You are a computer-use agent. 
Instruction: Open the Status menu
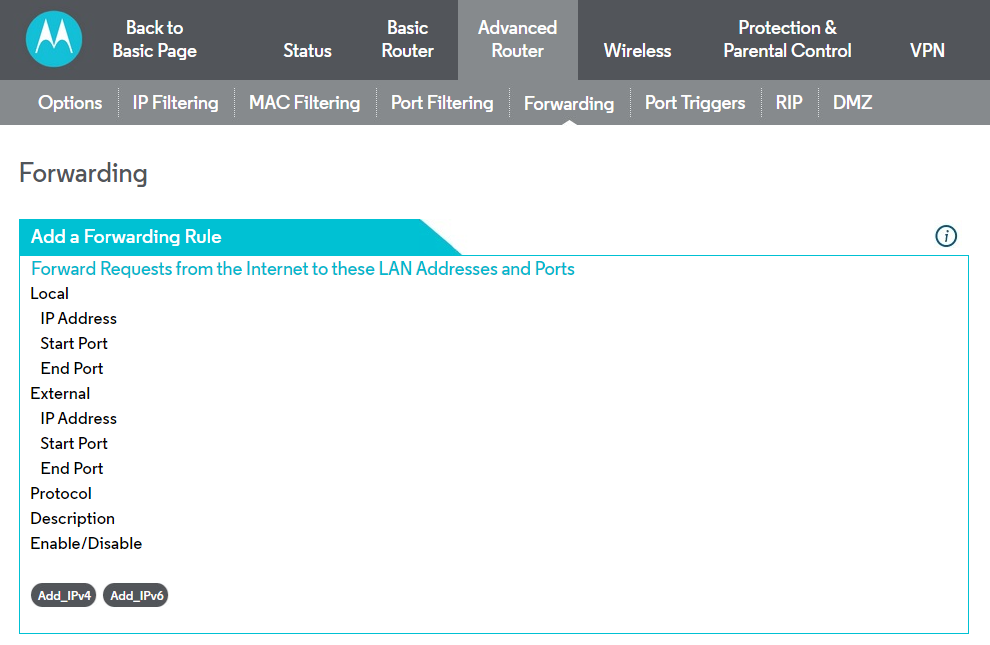pyautogui.click(x=307, y=51)
